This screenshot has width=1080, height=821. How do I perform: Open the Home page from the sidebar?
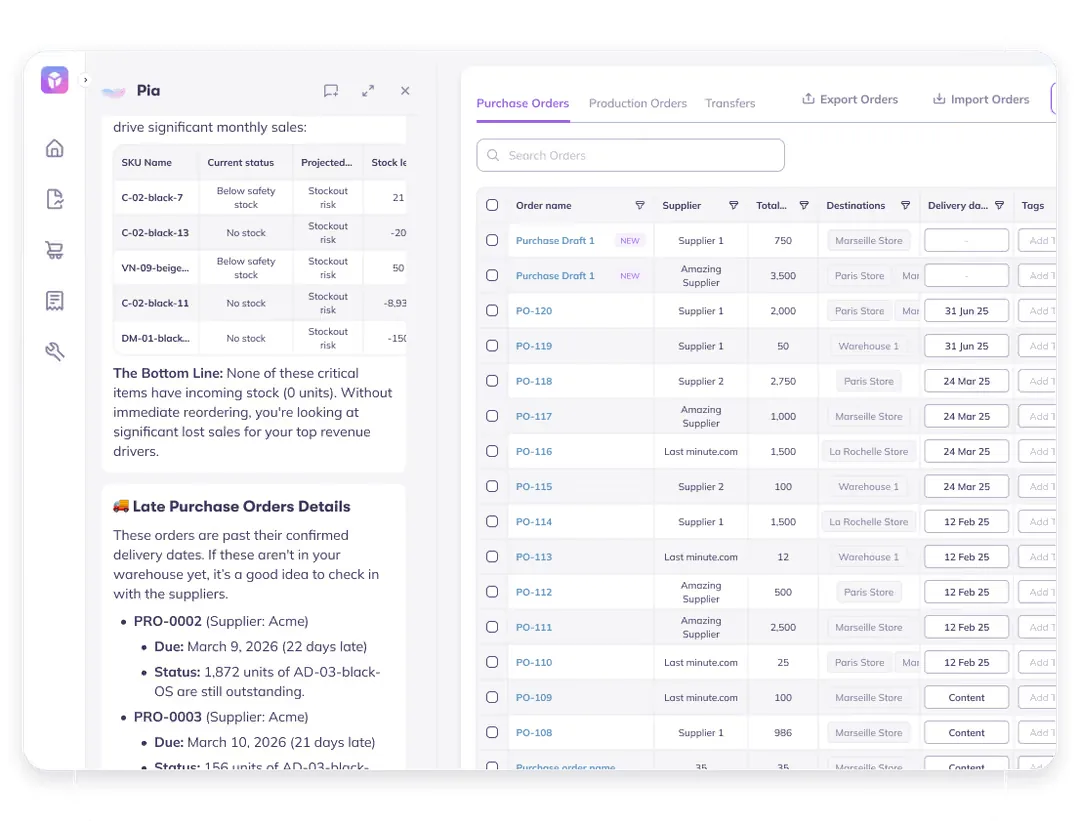[x=54, y=148]
